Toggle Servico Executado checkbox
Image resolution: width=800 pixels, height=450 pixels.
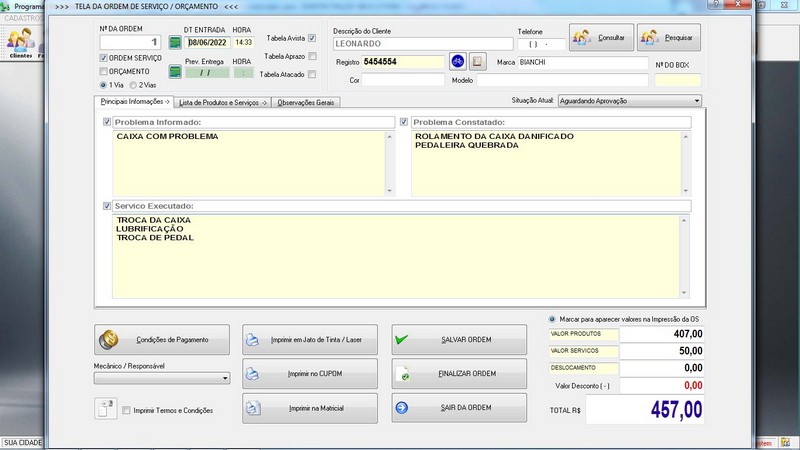click(x=107, y=206)
